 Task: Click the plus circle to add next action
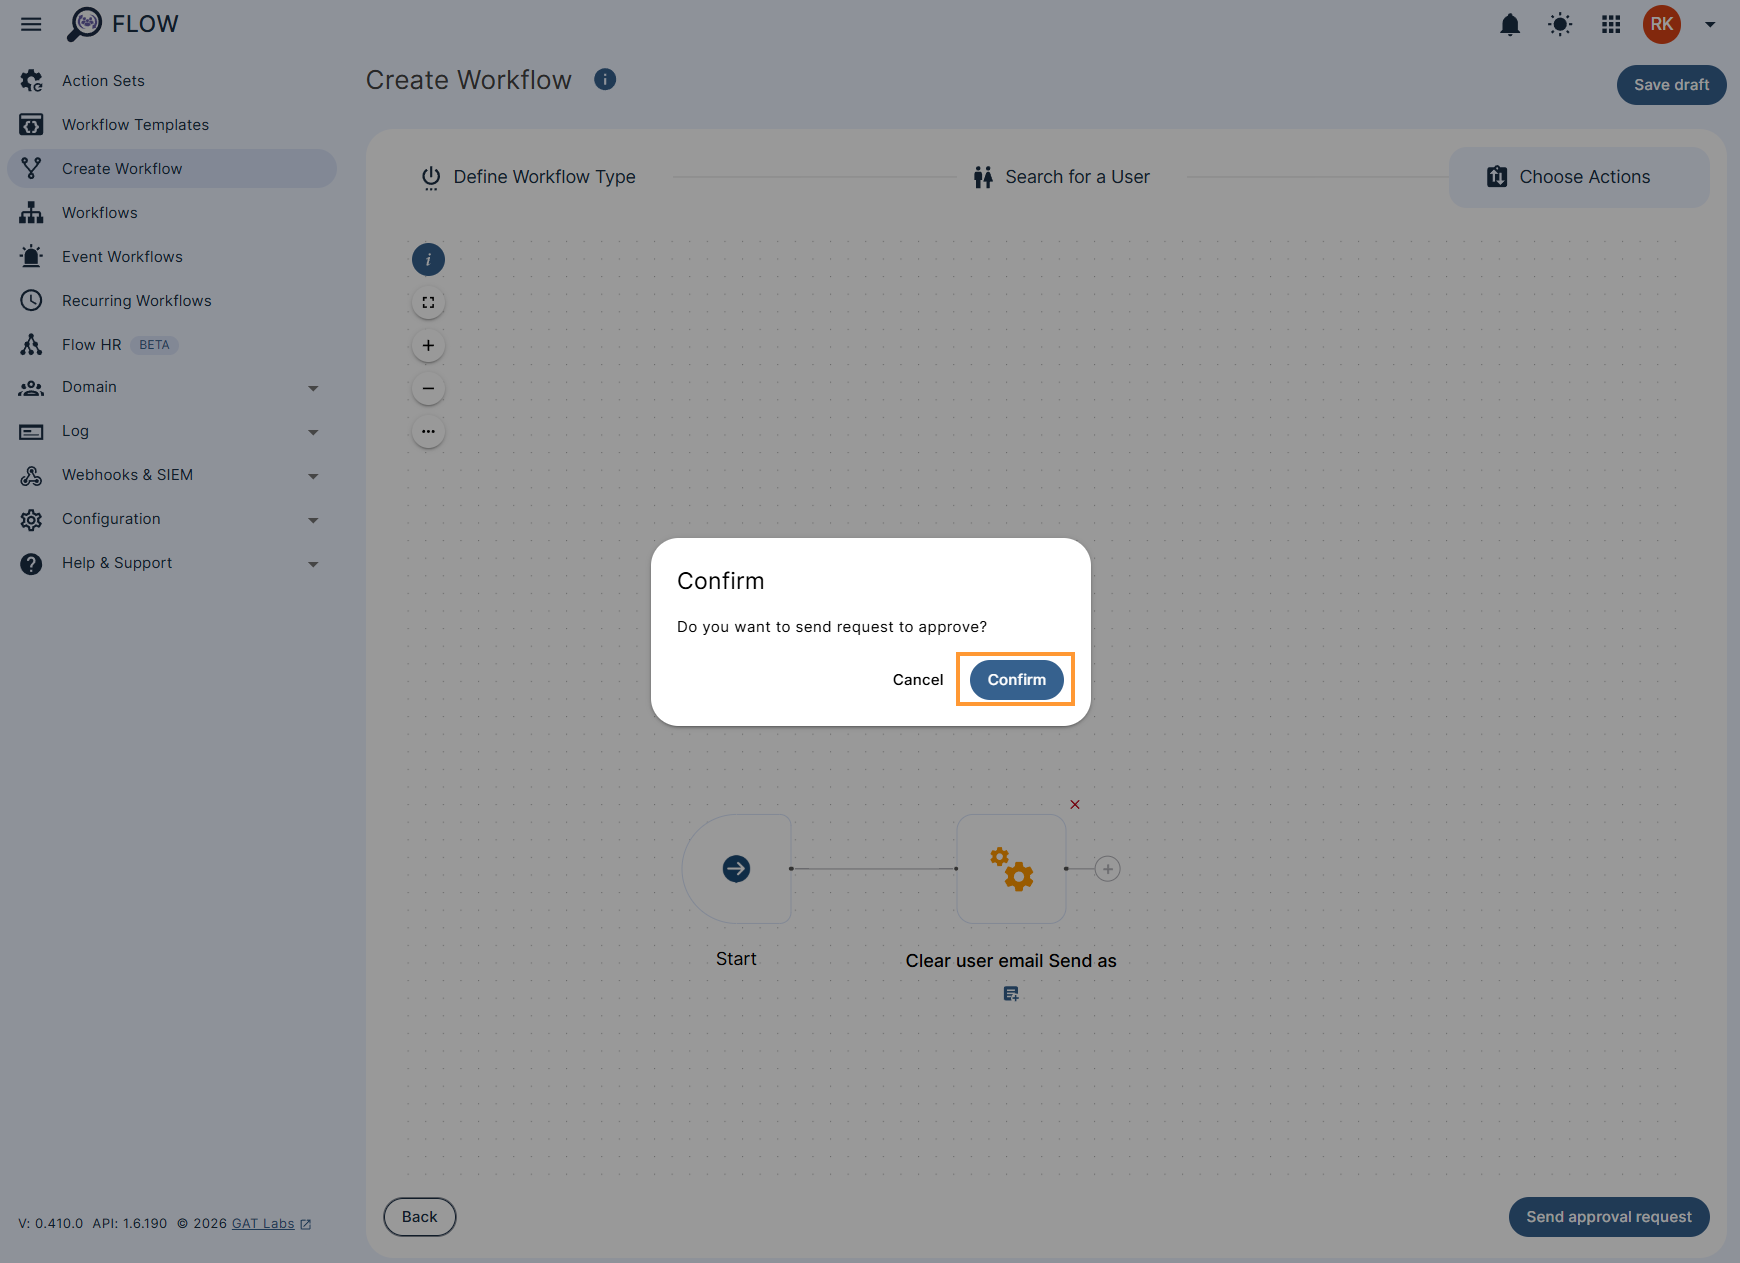(1107, 869)
